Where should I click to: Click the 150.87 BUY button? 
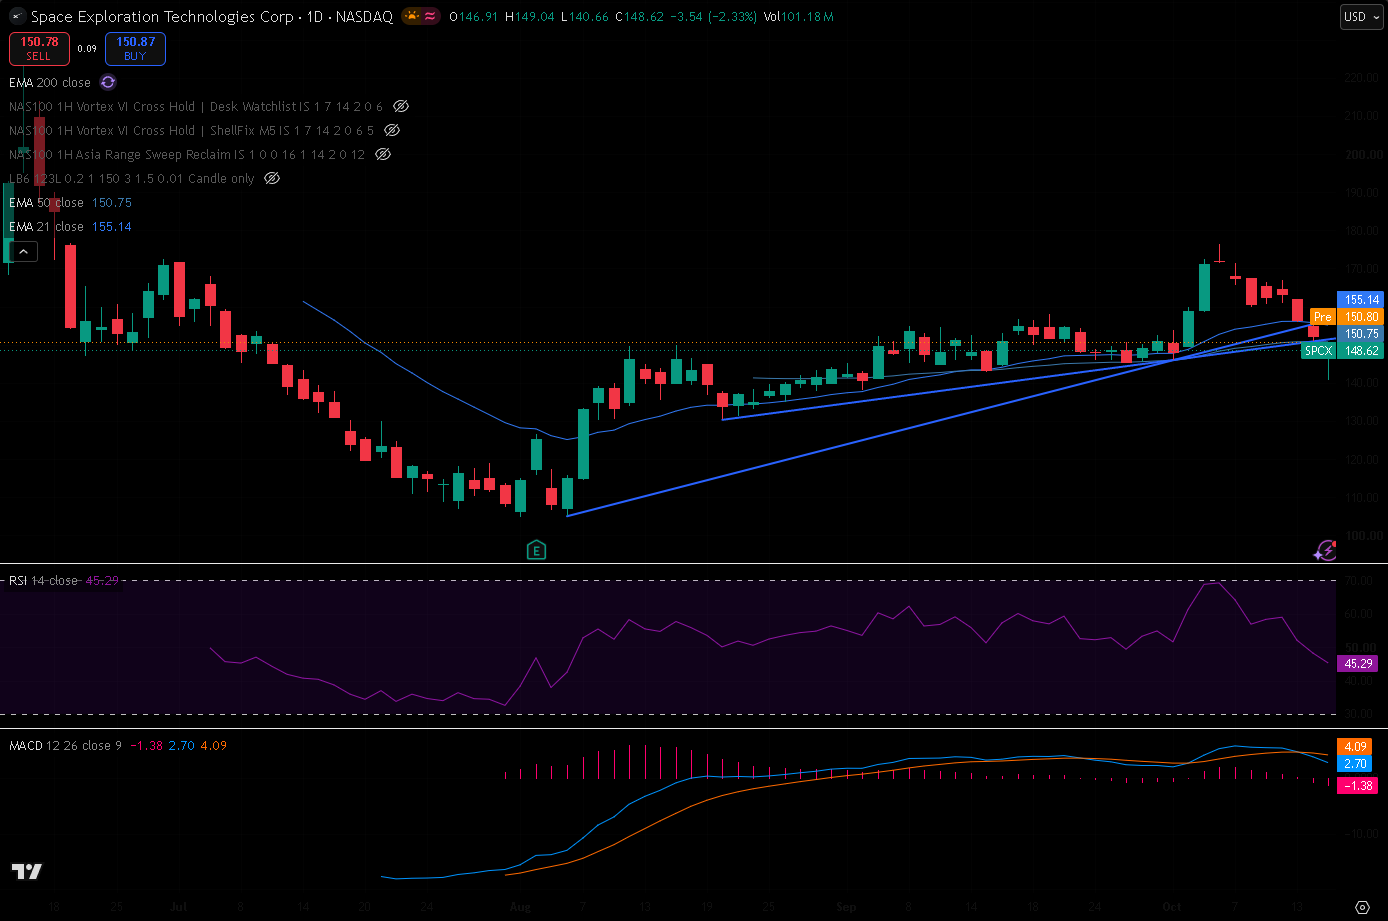click(x=135, y=48)
